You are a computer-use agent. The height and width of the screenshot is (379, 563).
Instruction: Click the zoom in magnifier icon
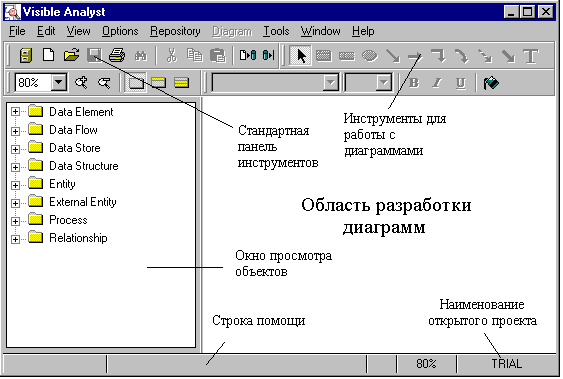(82, 83)
